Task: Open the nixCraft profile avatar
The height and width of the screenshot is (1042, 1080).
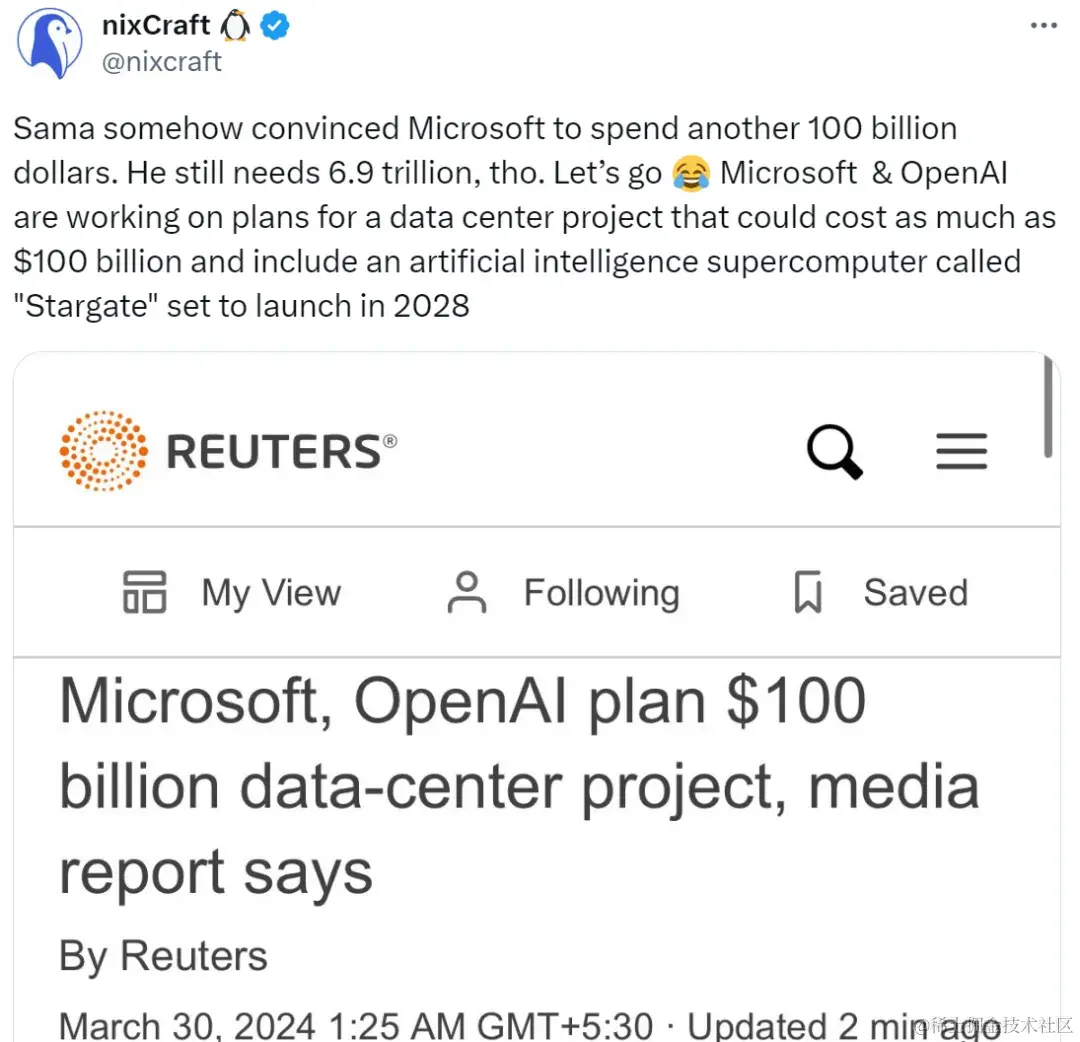Action: coord(50,45)
